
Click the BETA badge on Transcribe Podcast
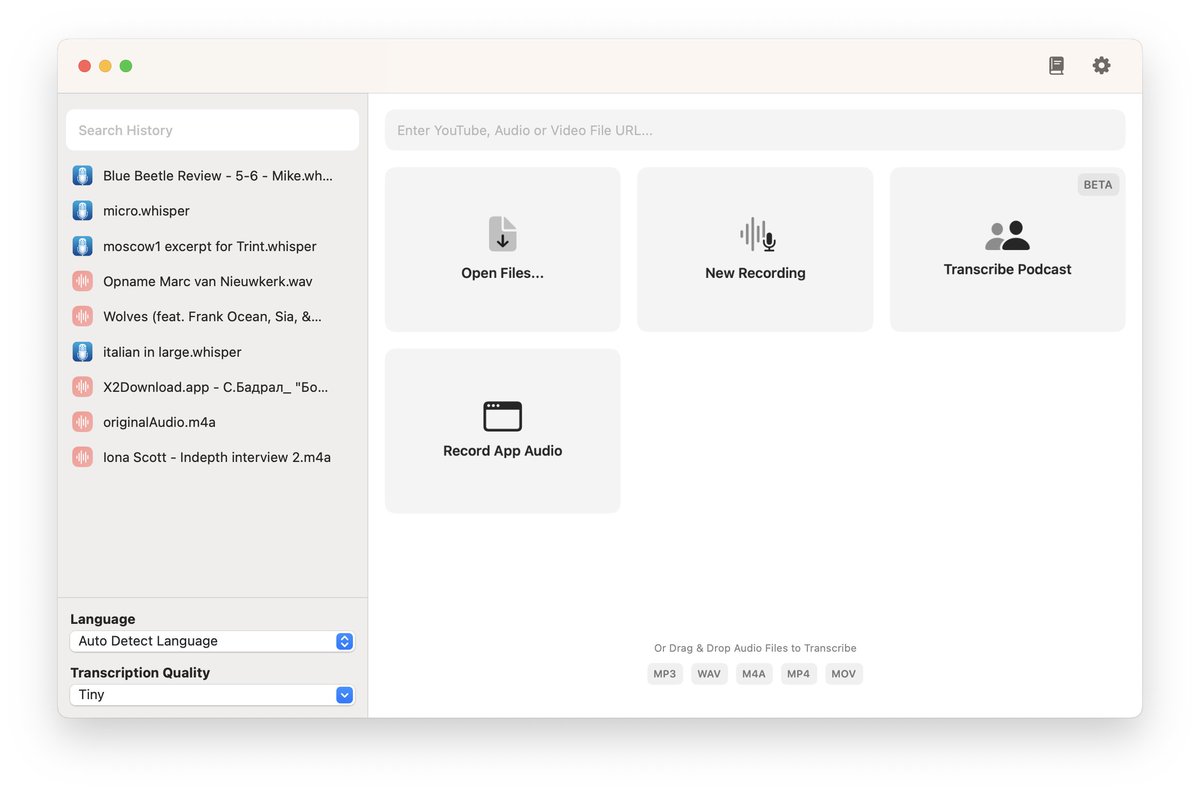pyautogui.click(x=1098, y=185)
